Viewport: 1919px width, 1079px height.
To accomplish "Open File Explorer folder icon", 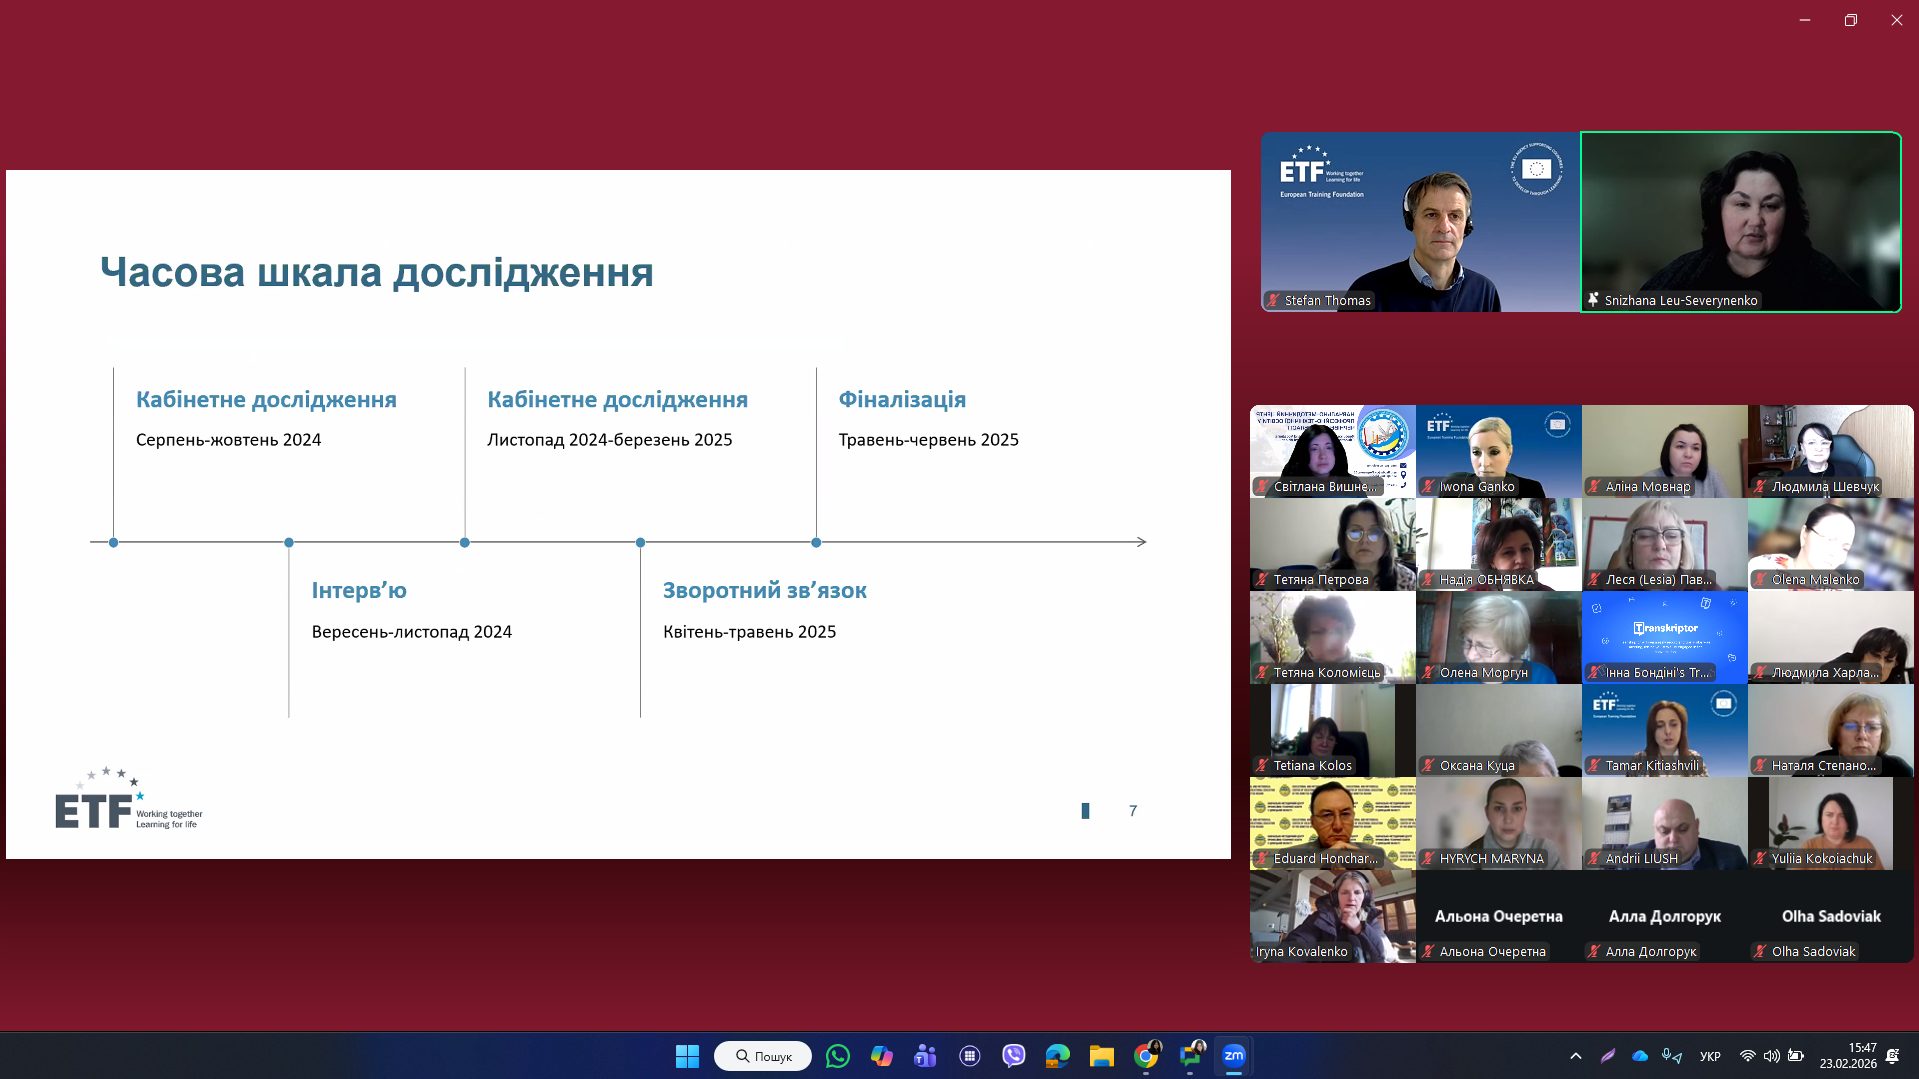I will tap(1102, 1056).
